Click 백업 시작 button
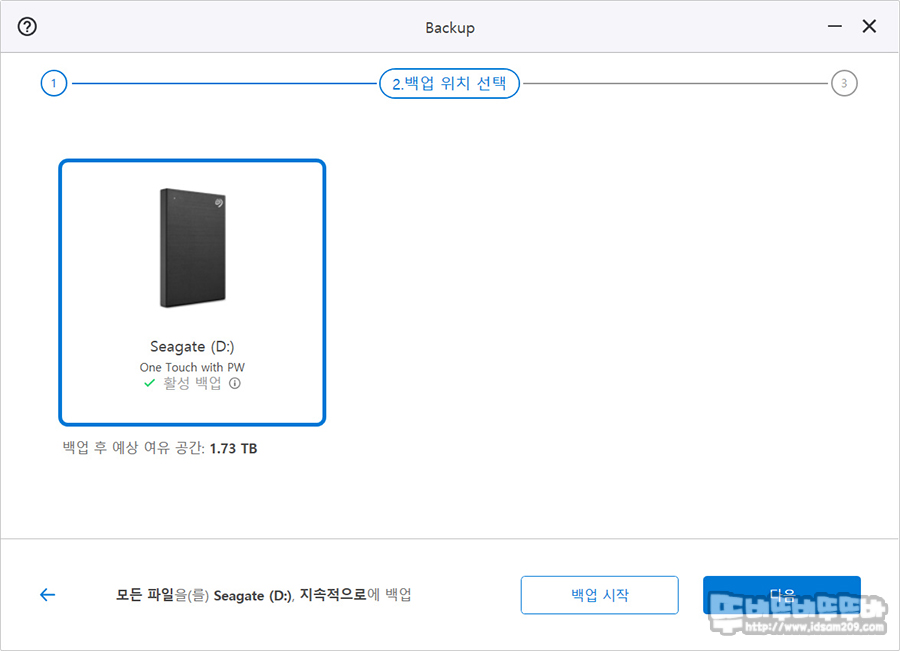900x651 pixels. click(x=600, y=595)
